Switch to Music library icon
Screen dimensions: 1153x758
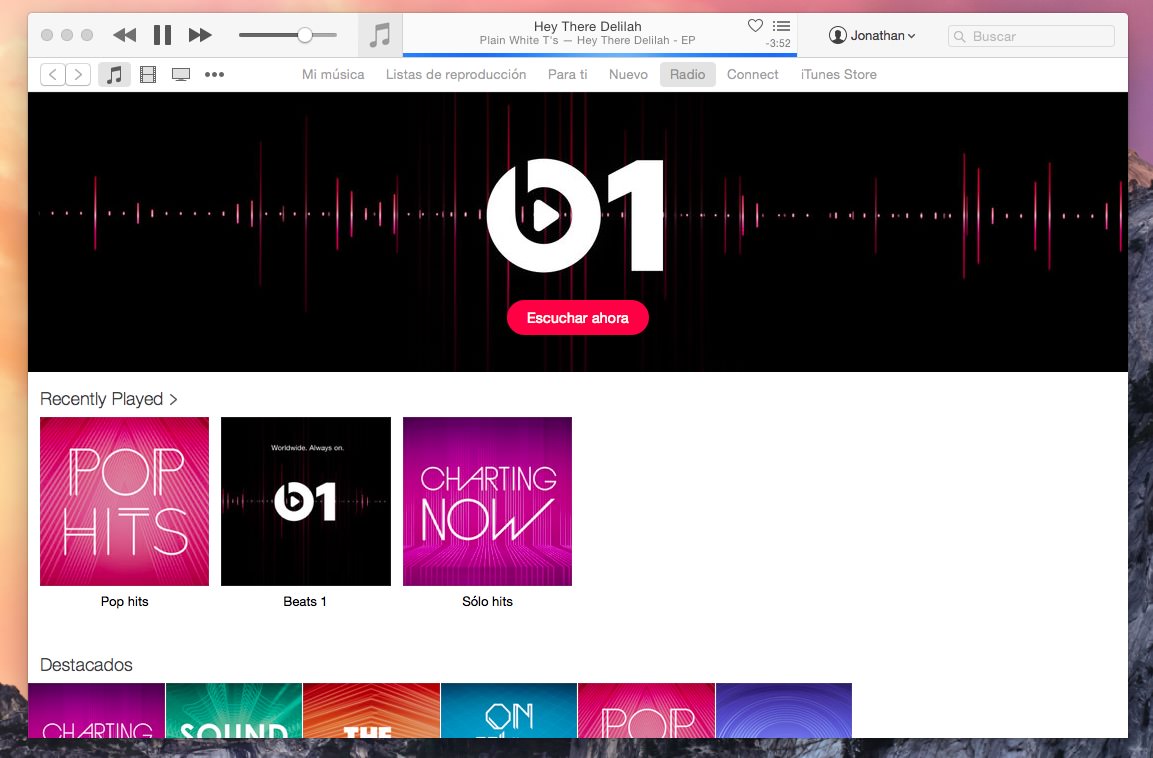pos(114,74)
